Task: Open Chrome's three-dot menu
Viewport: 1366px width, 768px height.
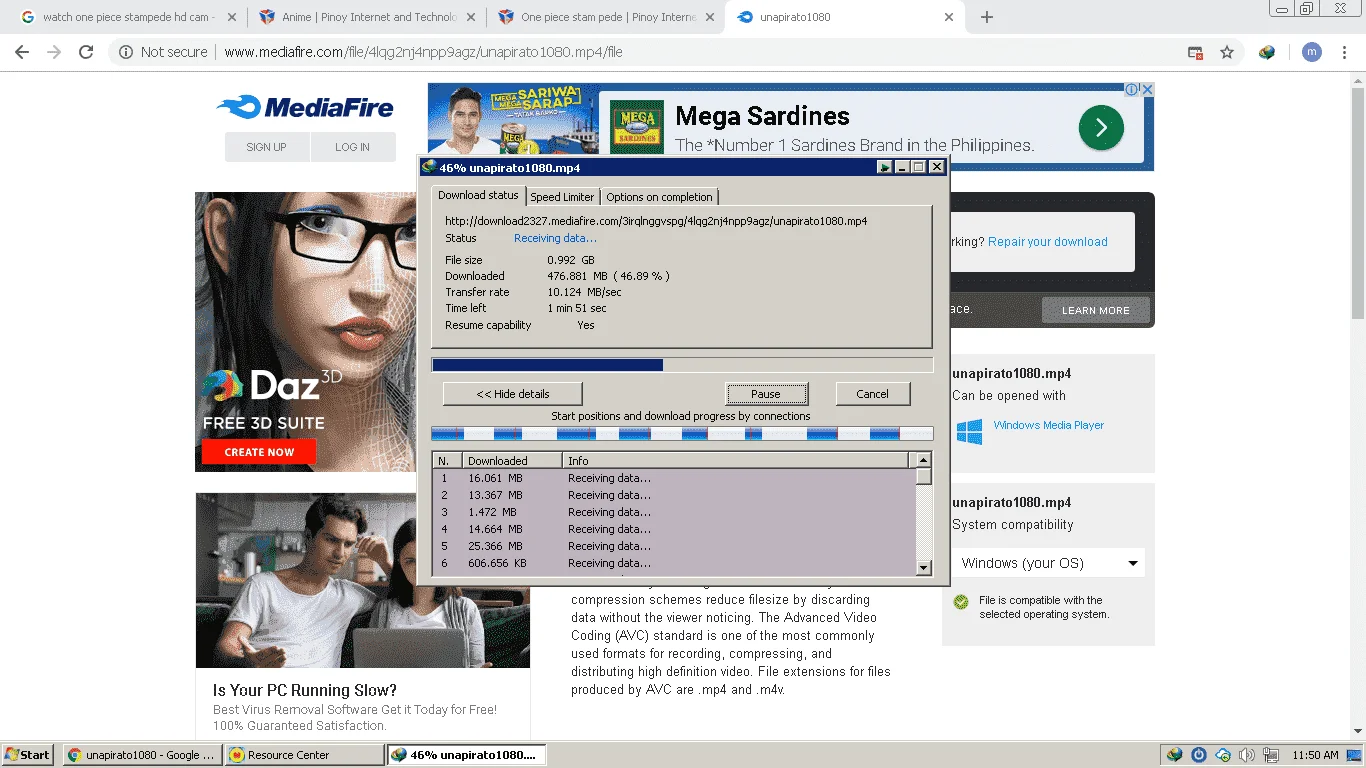Action: 1346,52
